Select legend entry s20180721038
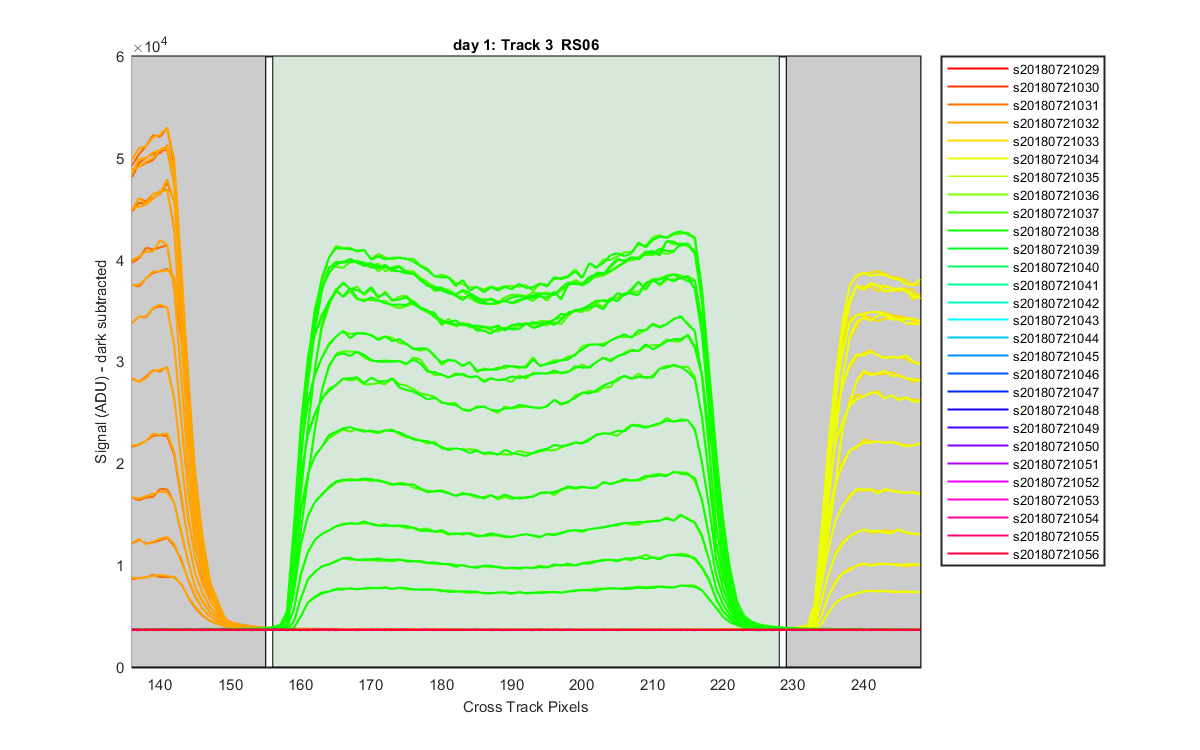This screenshot has height=750, width=1200. (x=1056, y=232)
